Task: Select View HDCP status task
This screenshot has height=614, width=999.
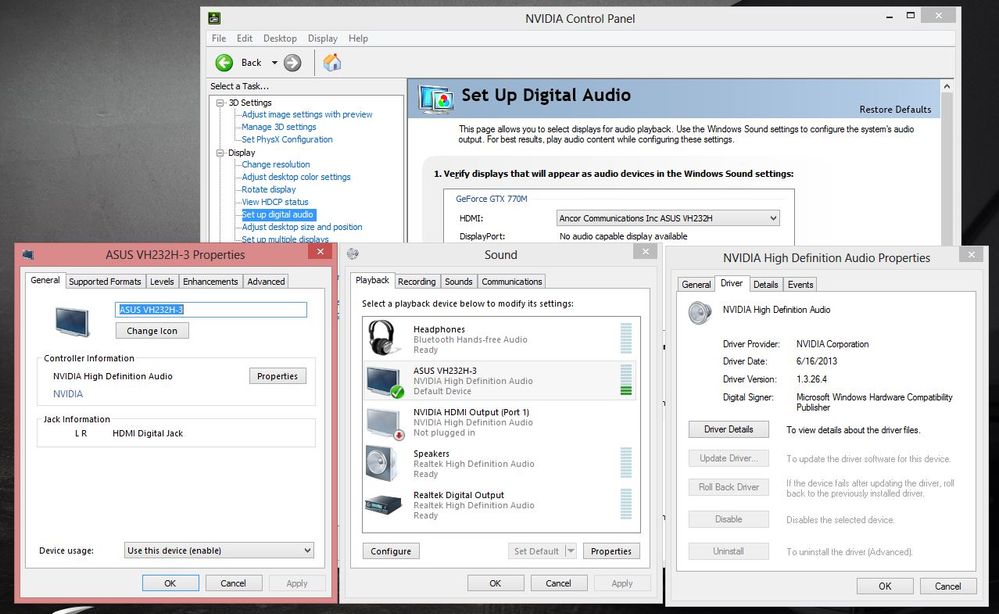Action: pos(275,202)
